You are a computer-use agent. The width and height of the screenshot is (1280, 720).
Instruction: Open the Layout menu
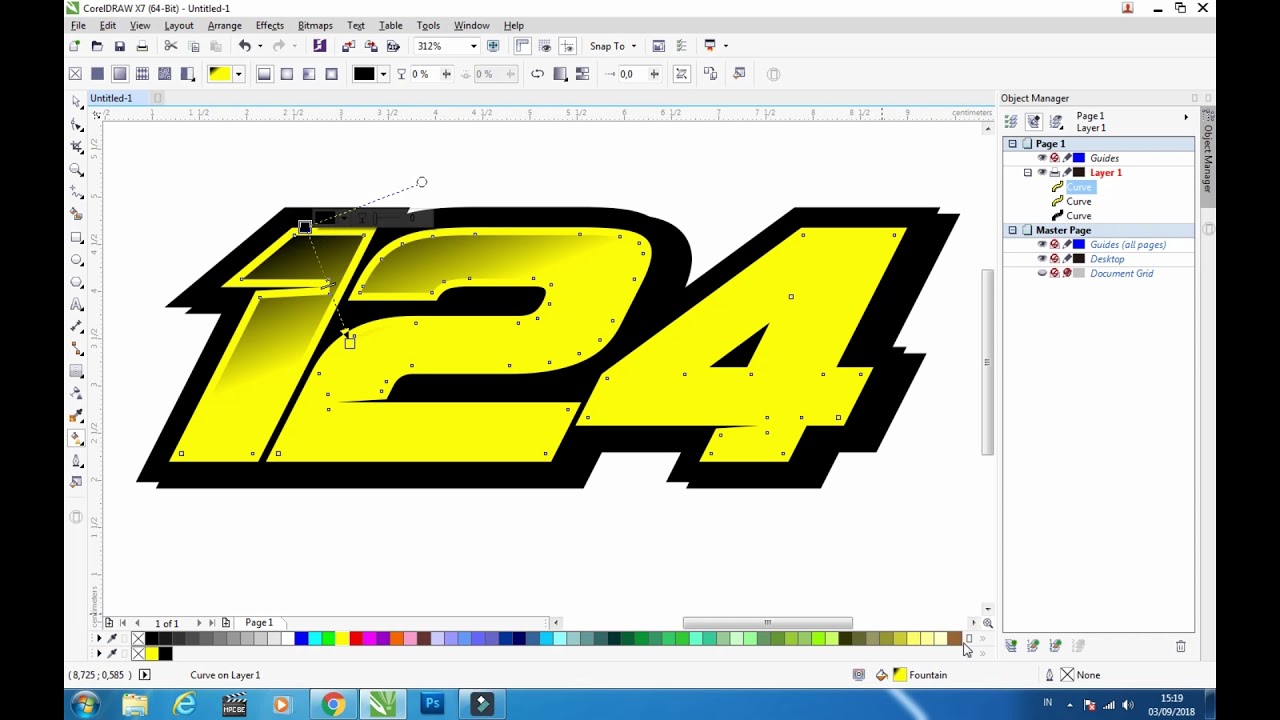tap(179, 25)
